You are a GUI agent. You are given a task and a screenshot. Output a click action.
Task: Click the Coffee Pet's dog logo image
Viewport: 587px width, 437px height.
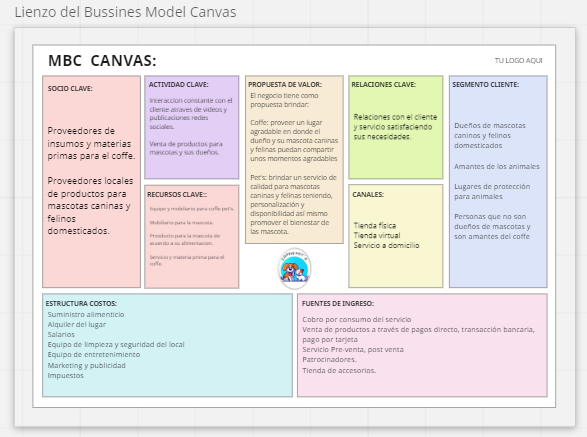295,268
